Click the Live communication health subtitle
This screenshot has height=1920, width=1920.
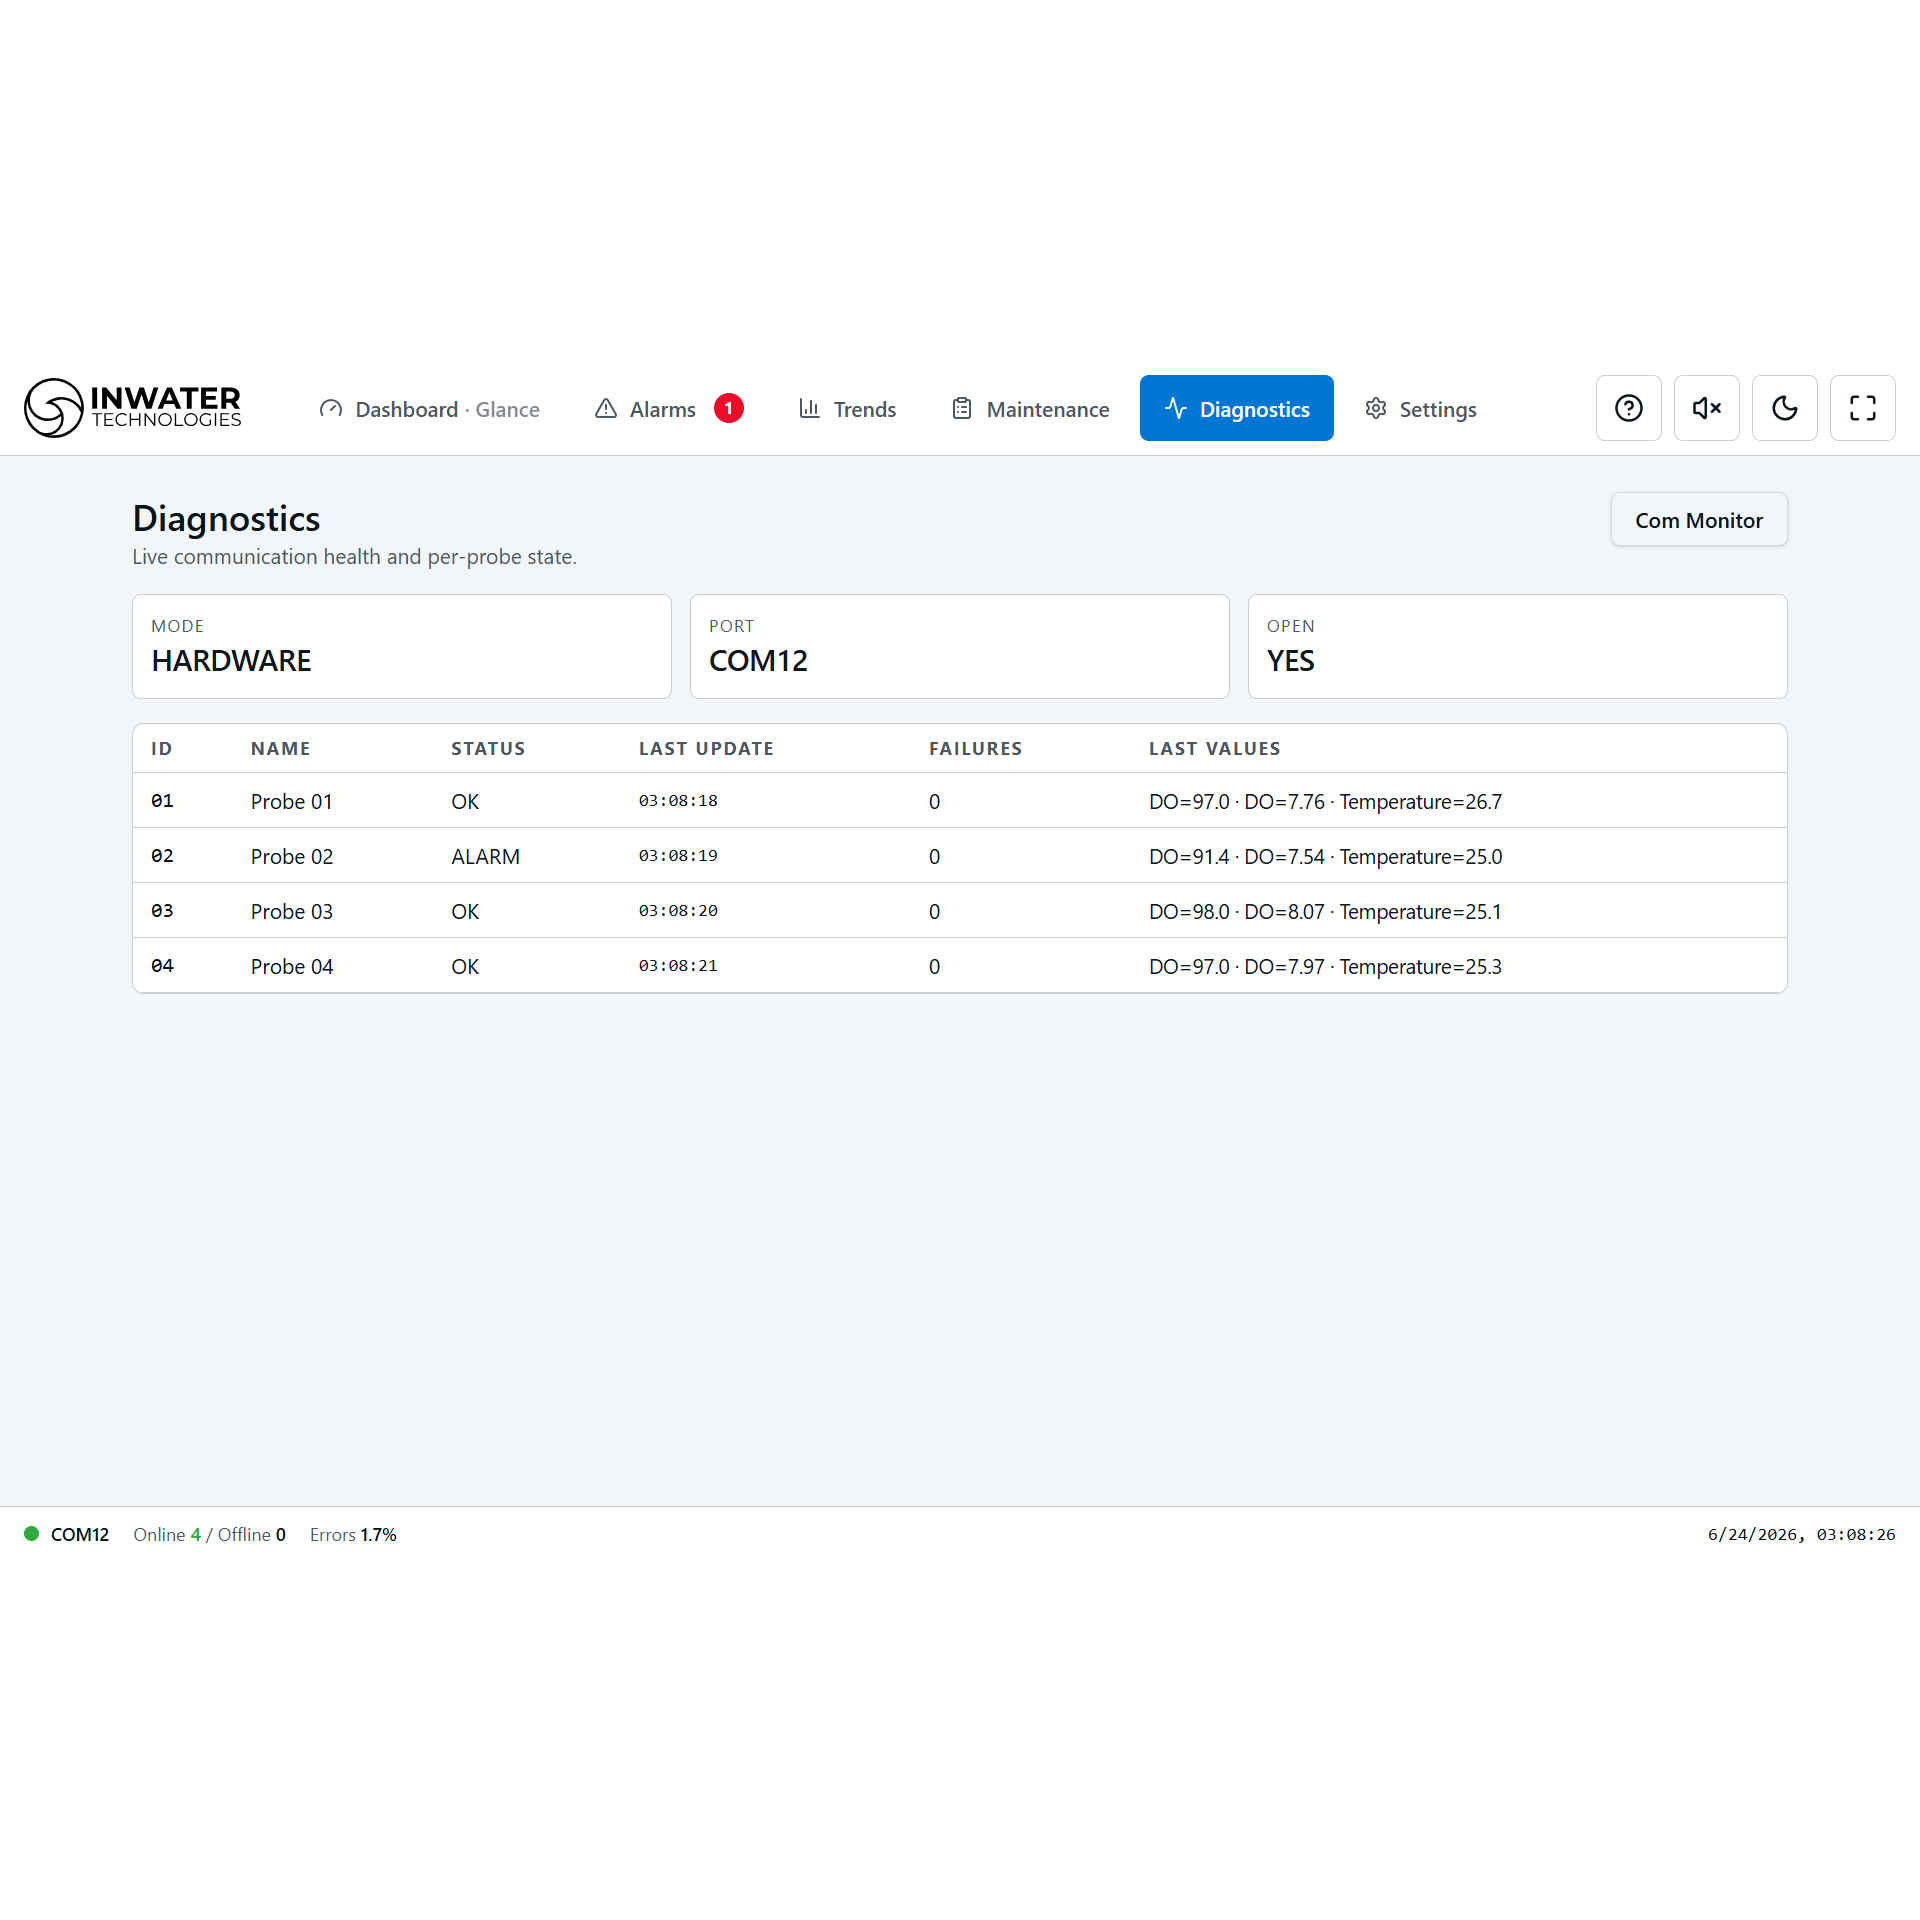pyautogui.click(x=354, y=557)
